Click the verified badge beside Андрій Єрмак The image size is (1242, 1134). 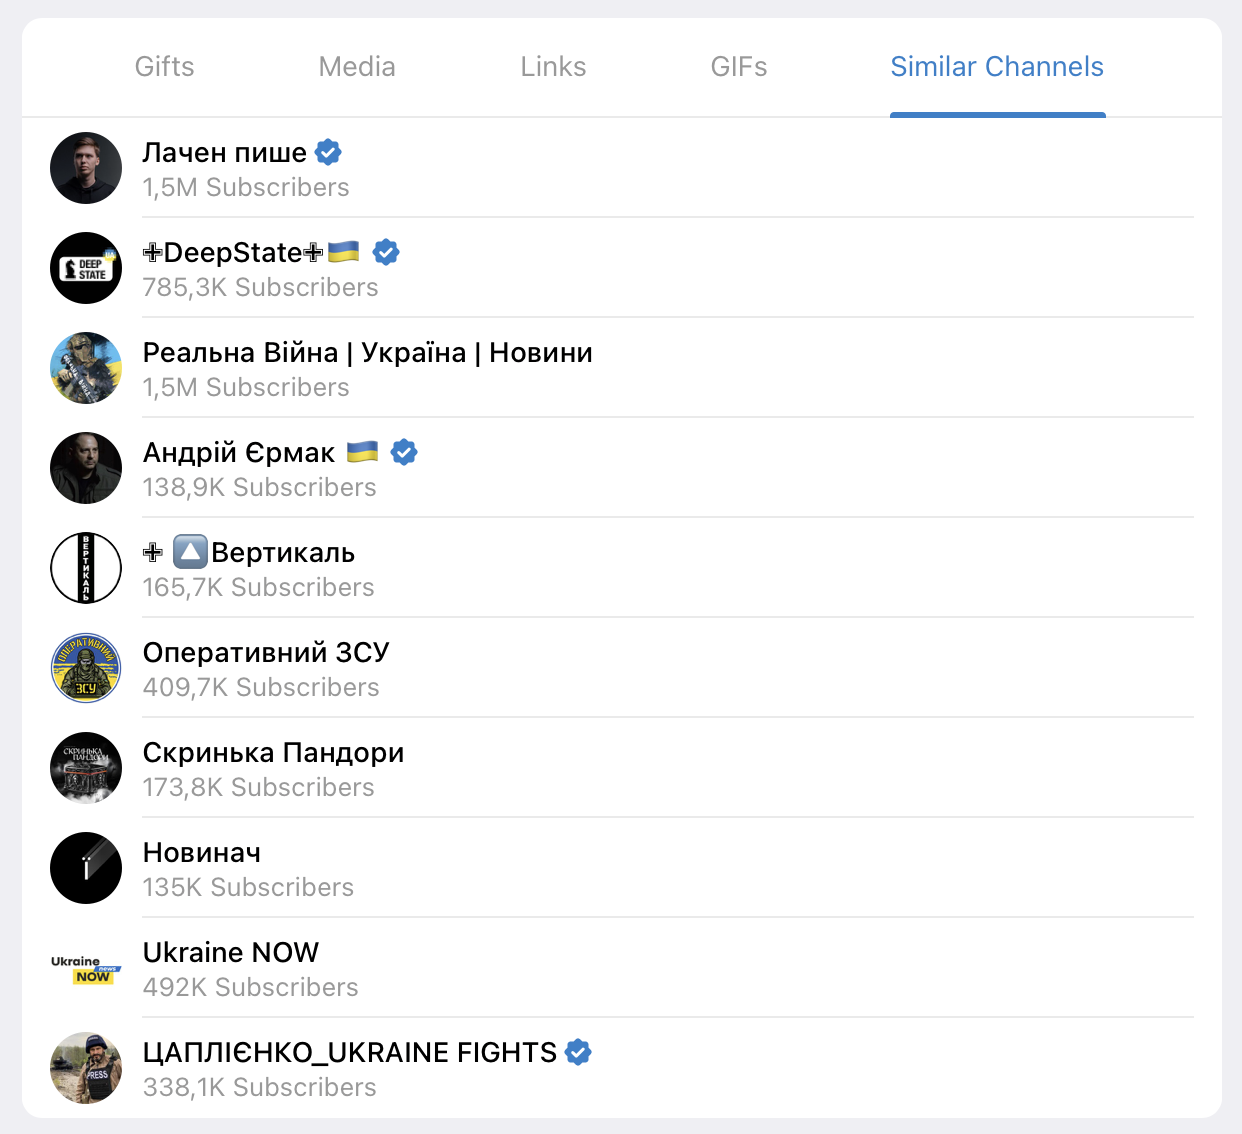404,452
